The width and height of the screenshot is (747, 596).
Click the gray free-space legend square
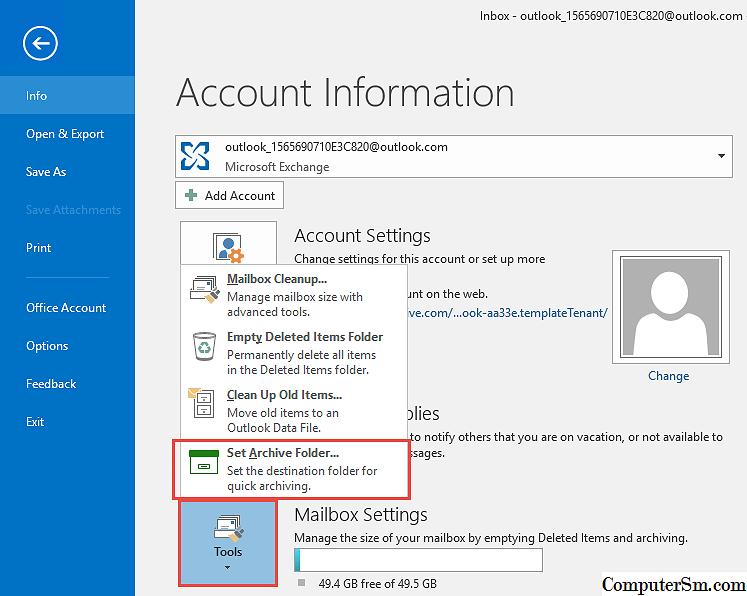[301, 582]
